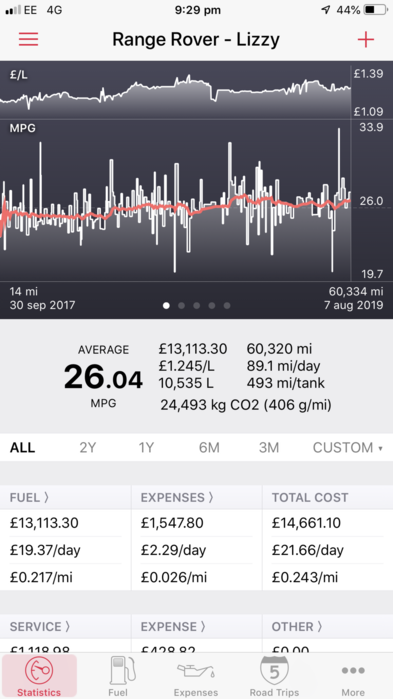Expand the EXPENSES cost details
This screenshot has width=393, height=699.
(177, 498)
